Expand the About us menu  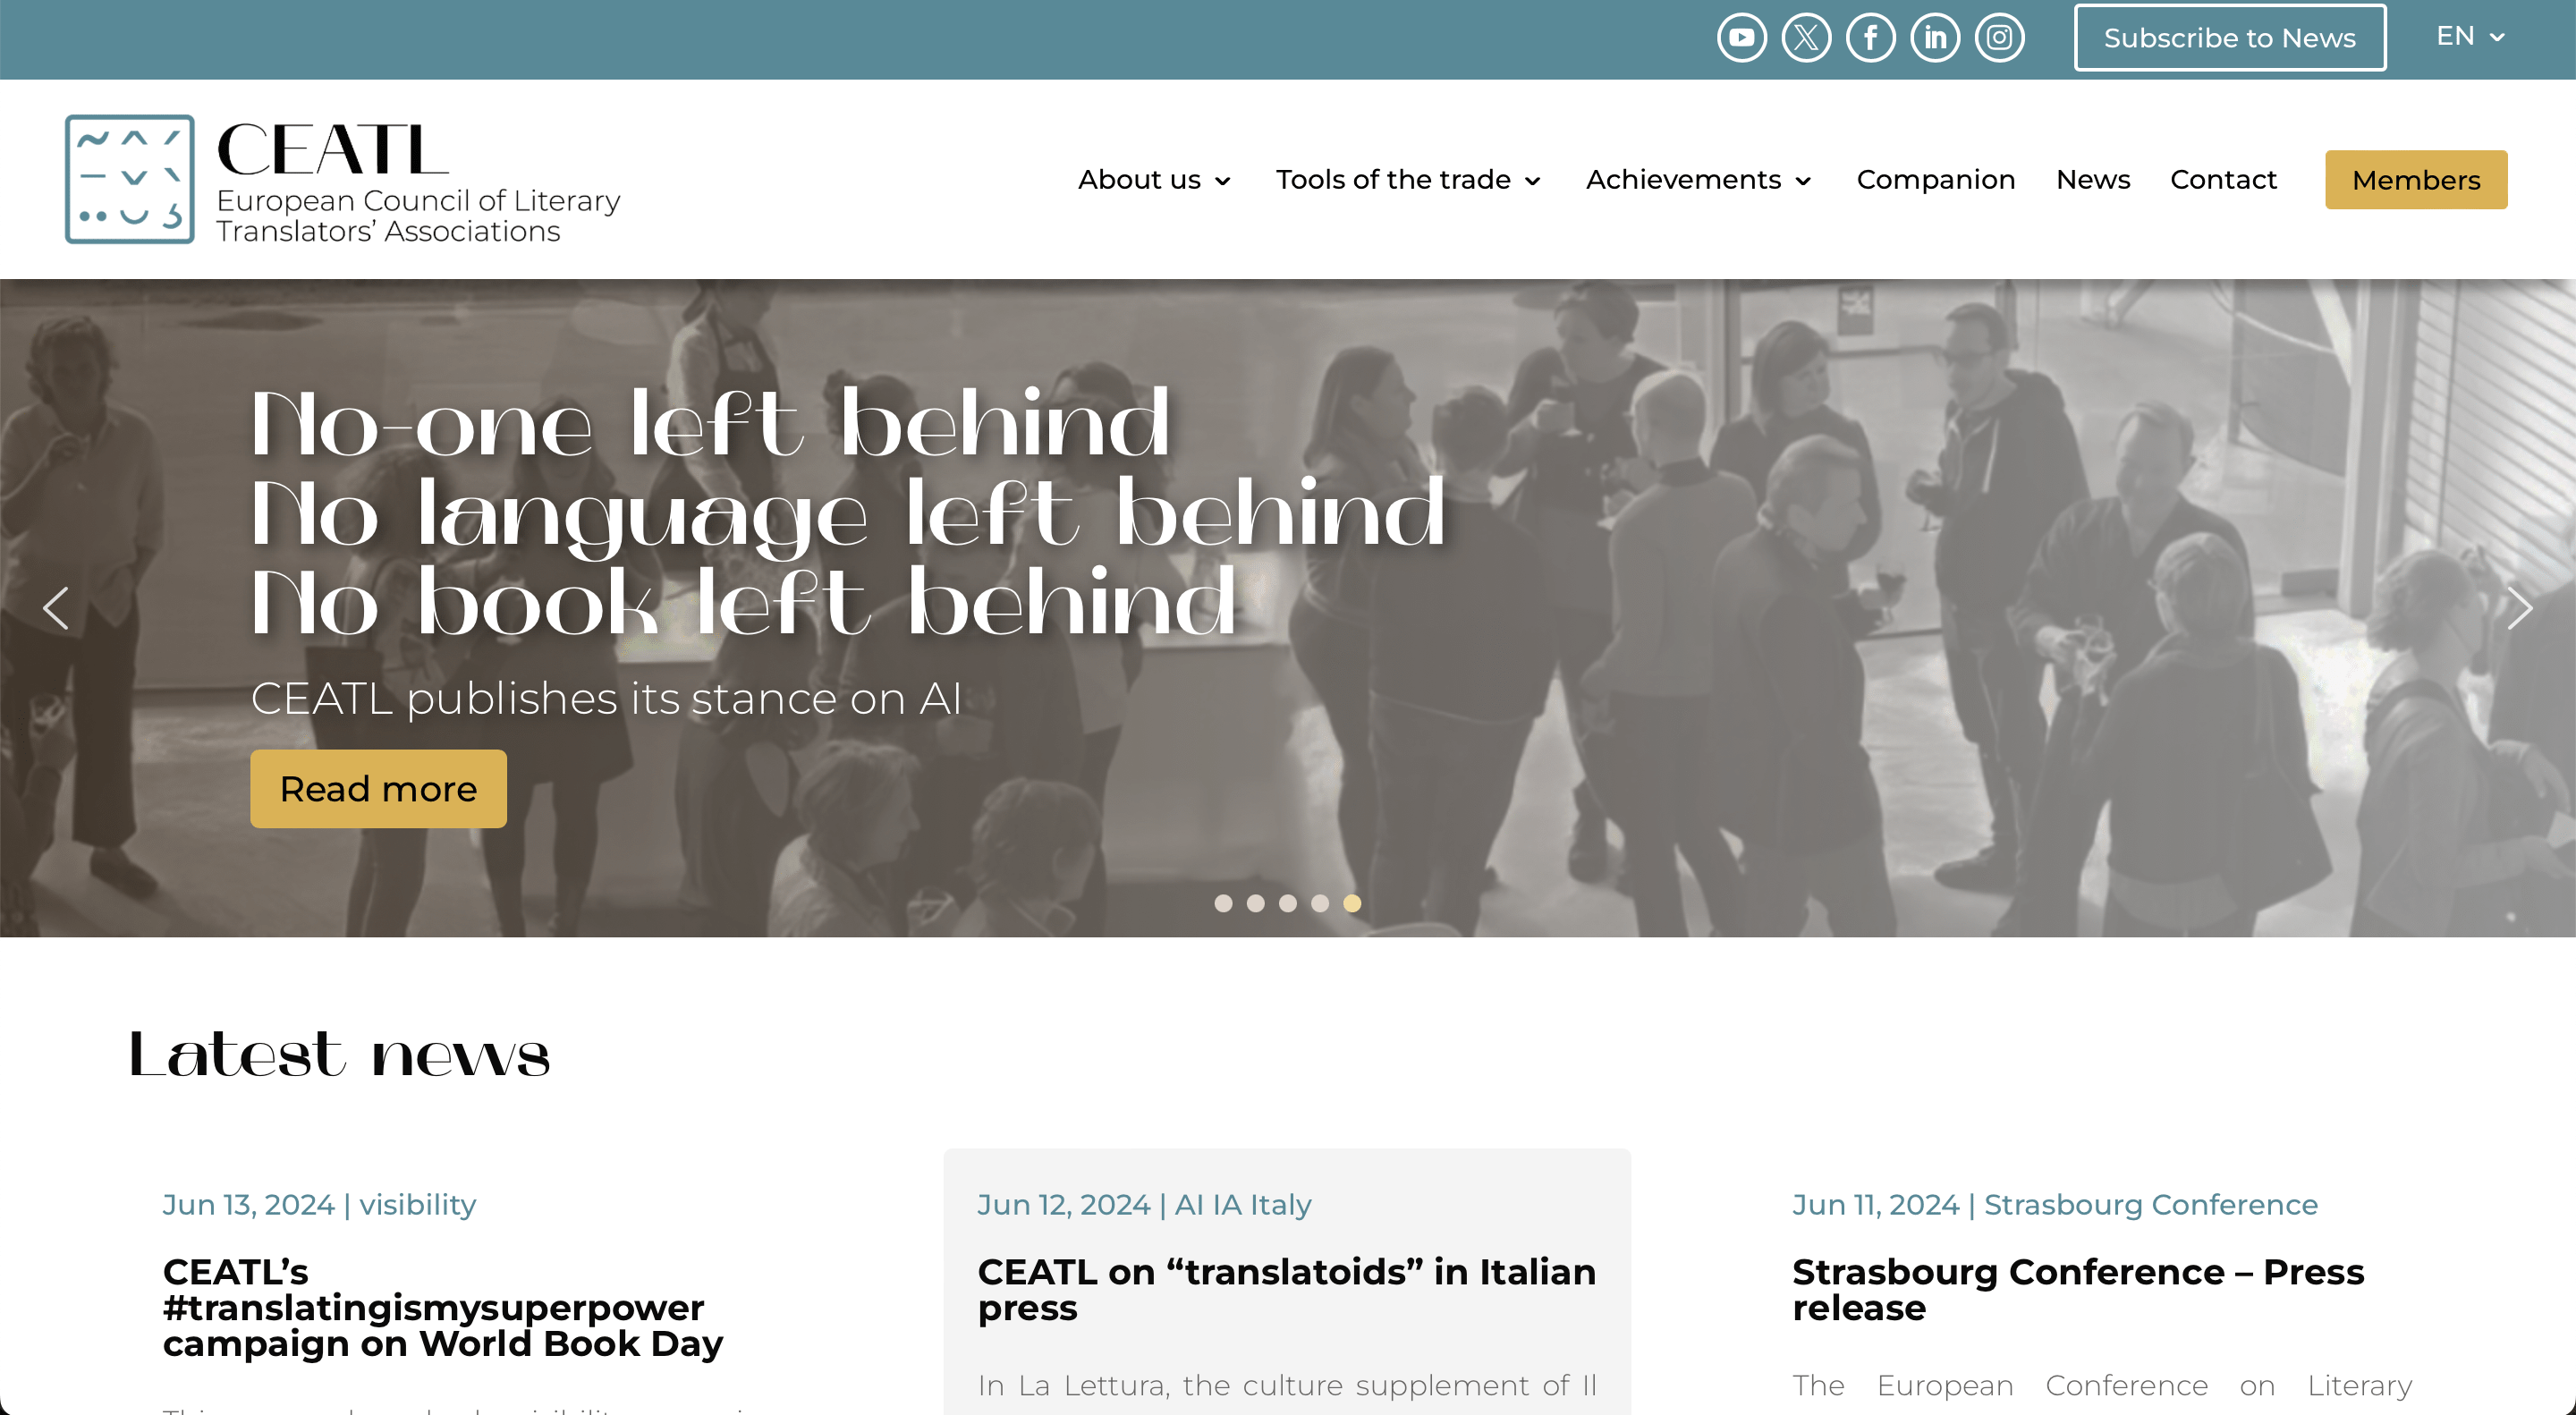[1153, 180]
